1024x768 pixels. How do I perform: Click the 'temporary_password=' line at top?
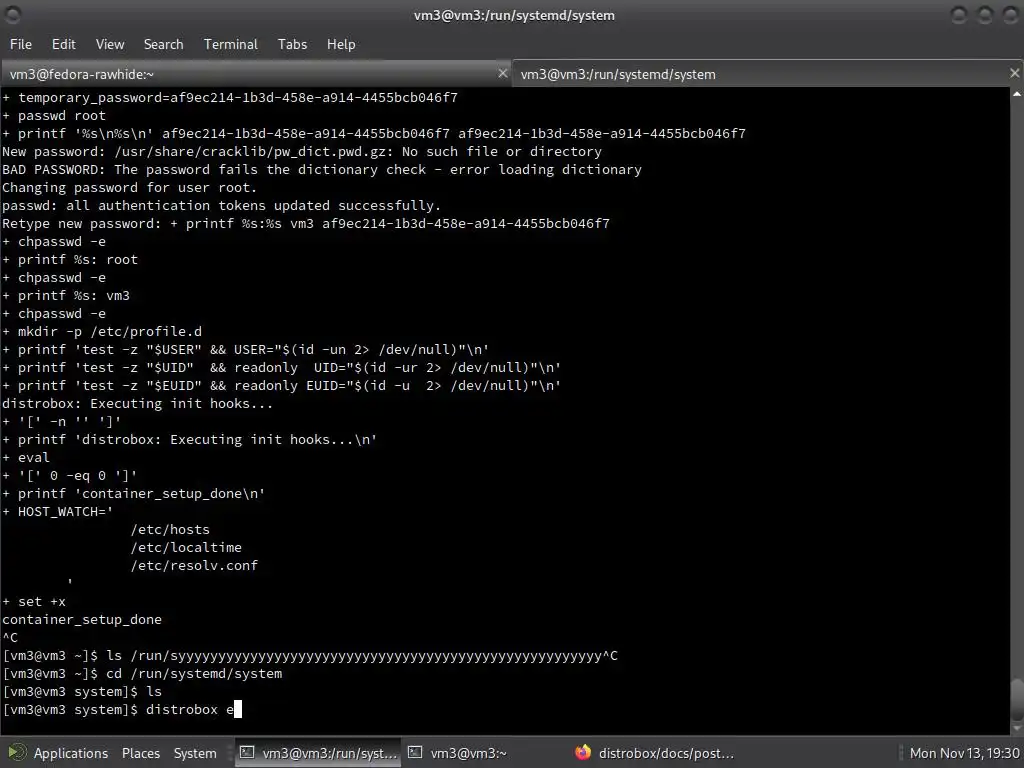(x=230, y=97)
